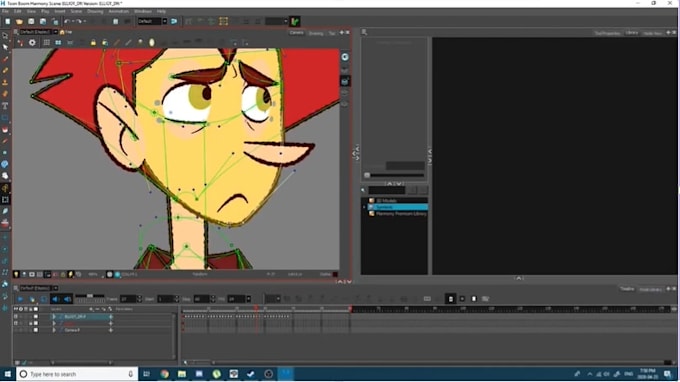This screenshot has width=680, height=382.
Task: Click the Play button in Timeline toolbar
Action: coord(20,299)
